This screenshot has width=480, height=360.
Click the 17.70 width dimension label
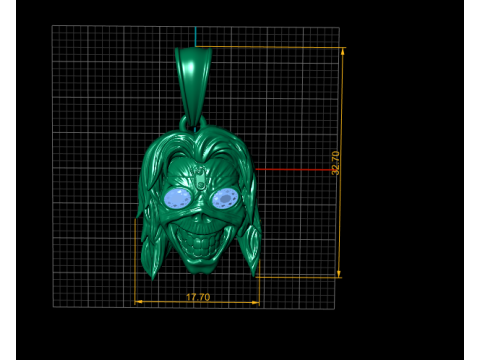[198, 297]
